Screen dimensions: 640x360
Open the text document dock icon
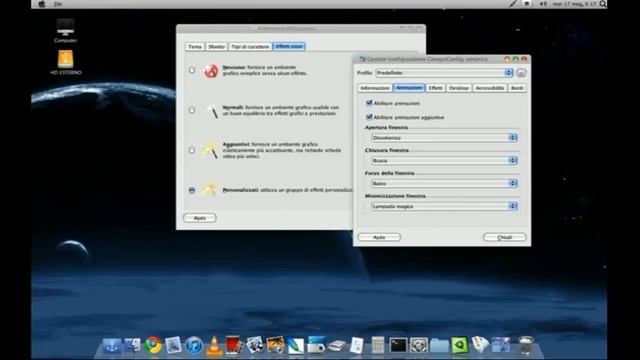[357, 345]
